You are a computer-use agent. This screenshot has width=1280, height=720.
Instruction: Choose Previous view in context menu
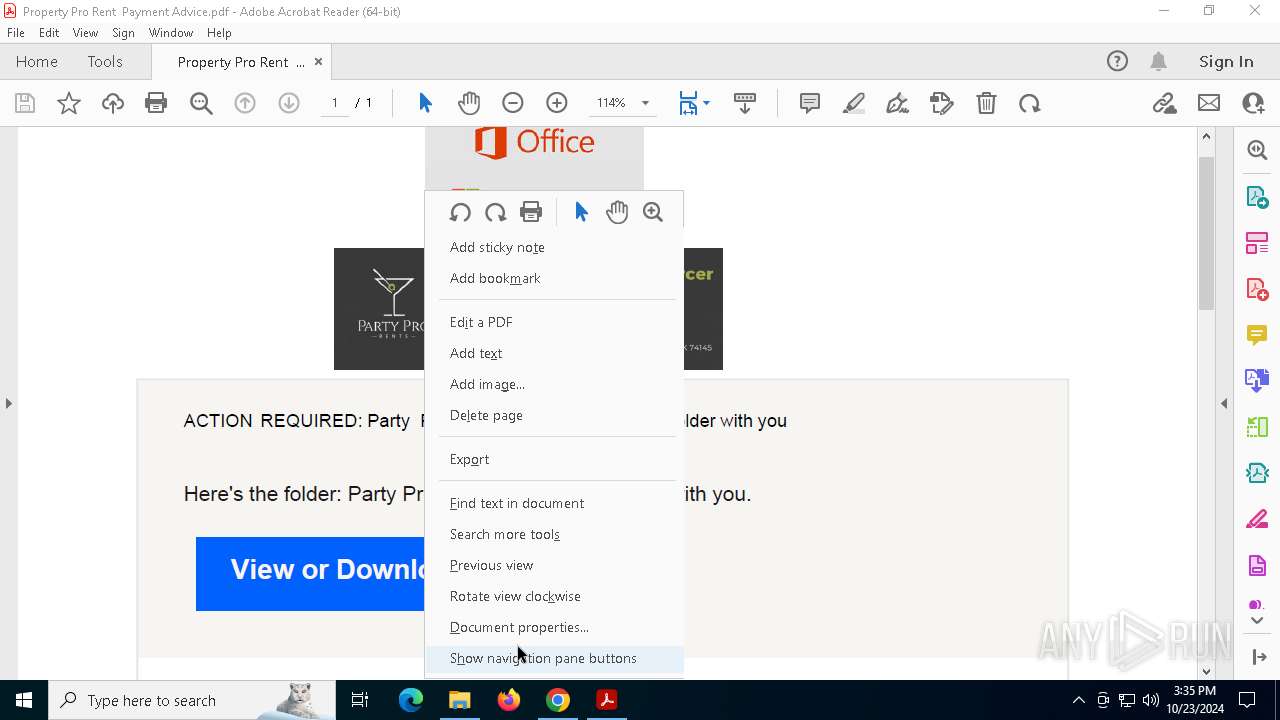click(x=554, y=565)
